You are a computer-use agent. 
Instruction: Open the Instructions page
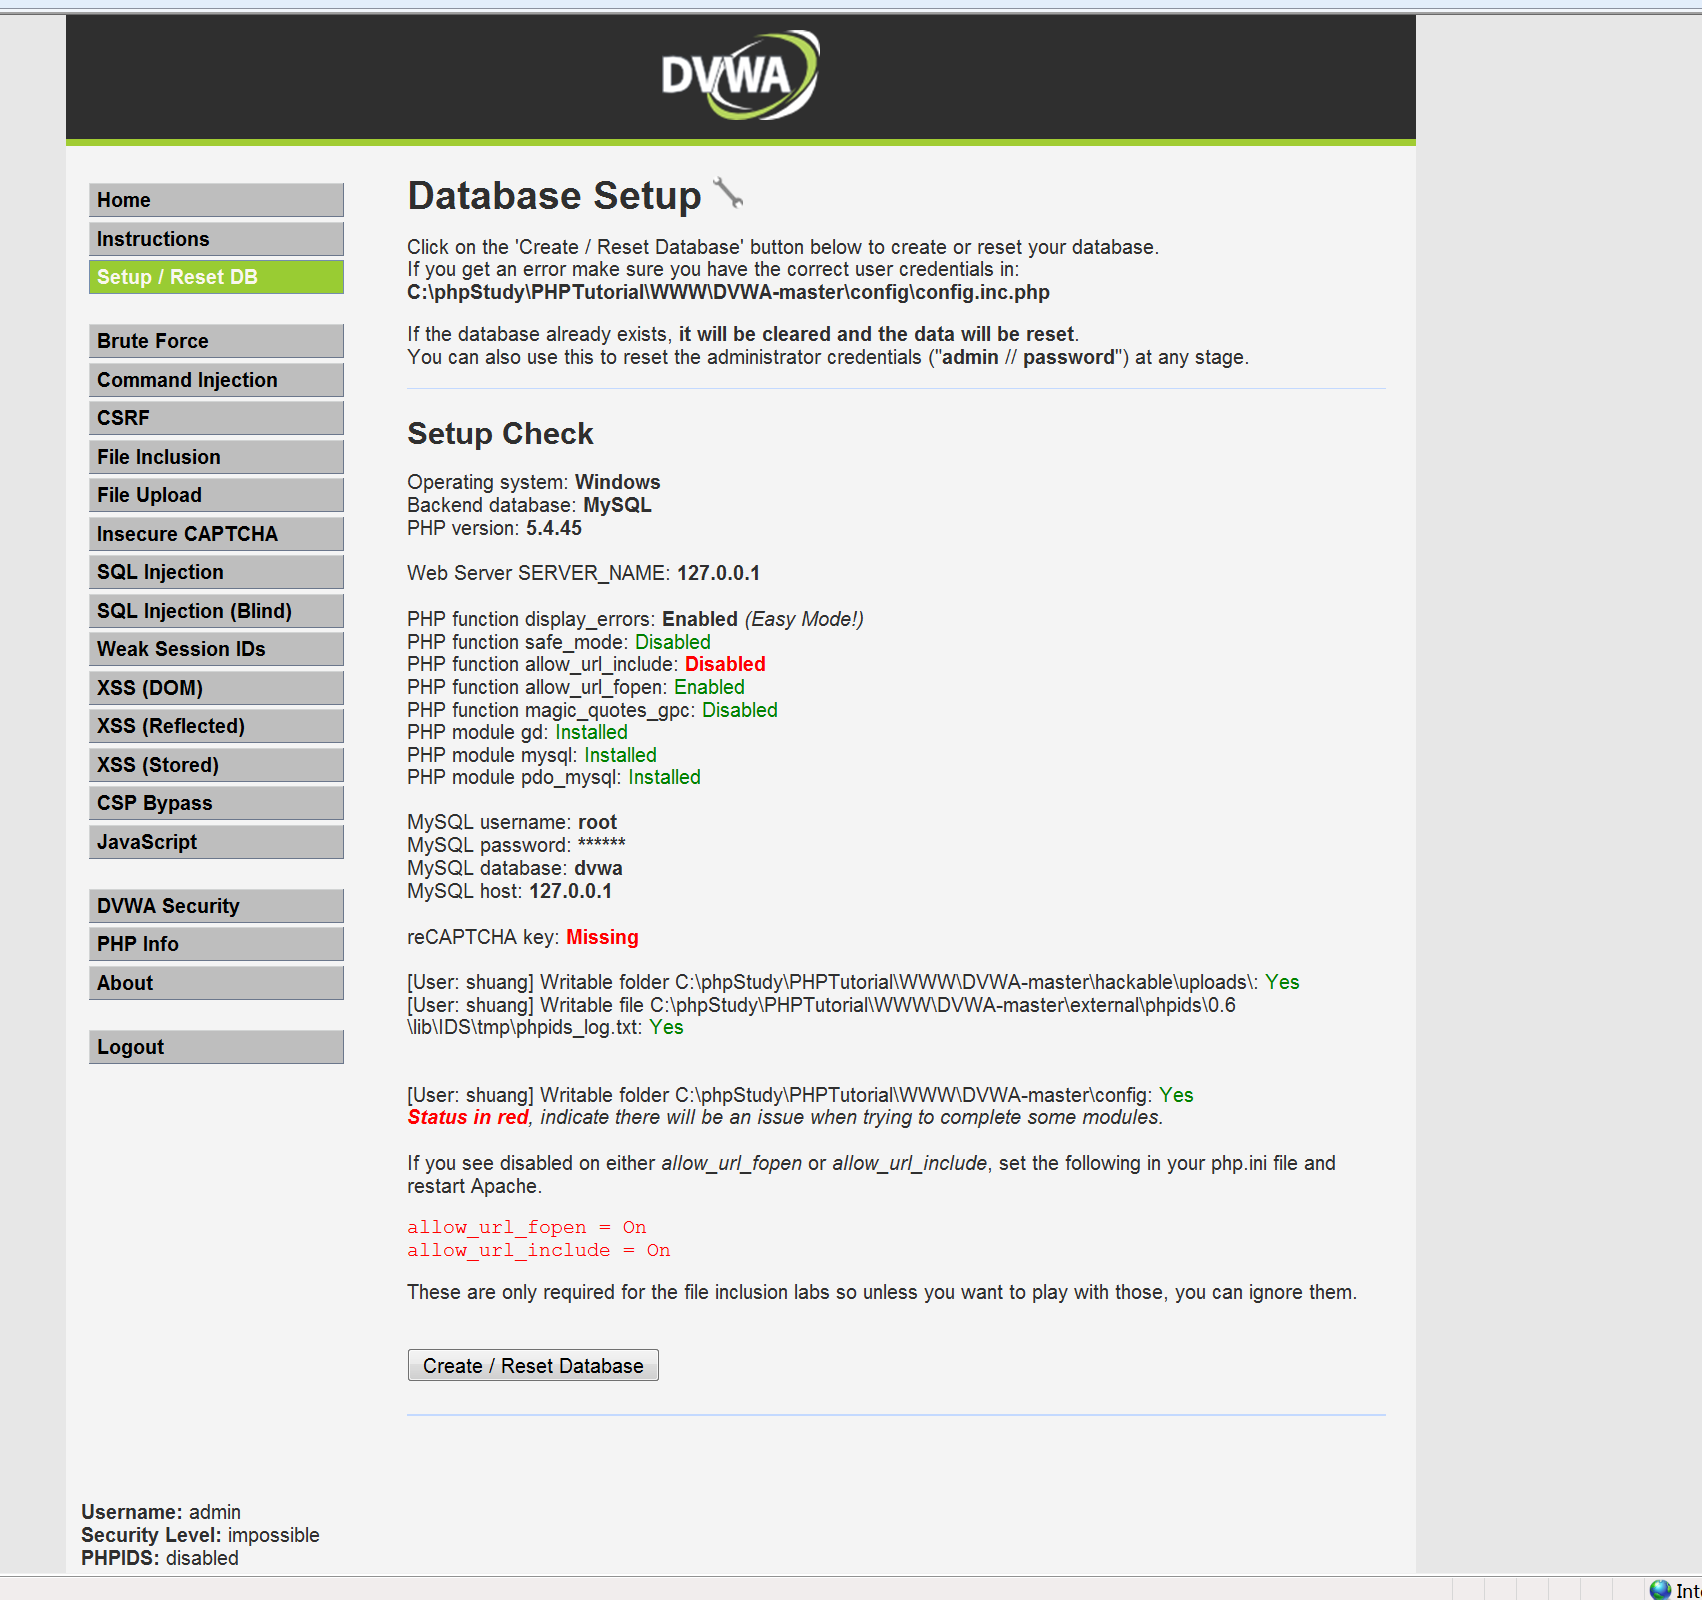coord(216,239)
